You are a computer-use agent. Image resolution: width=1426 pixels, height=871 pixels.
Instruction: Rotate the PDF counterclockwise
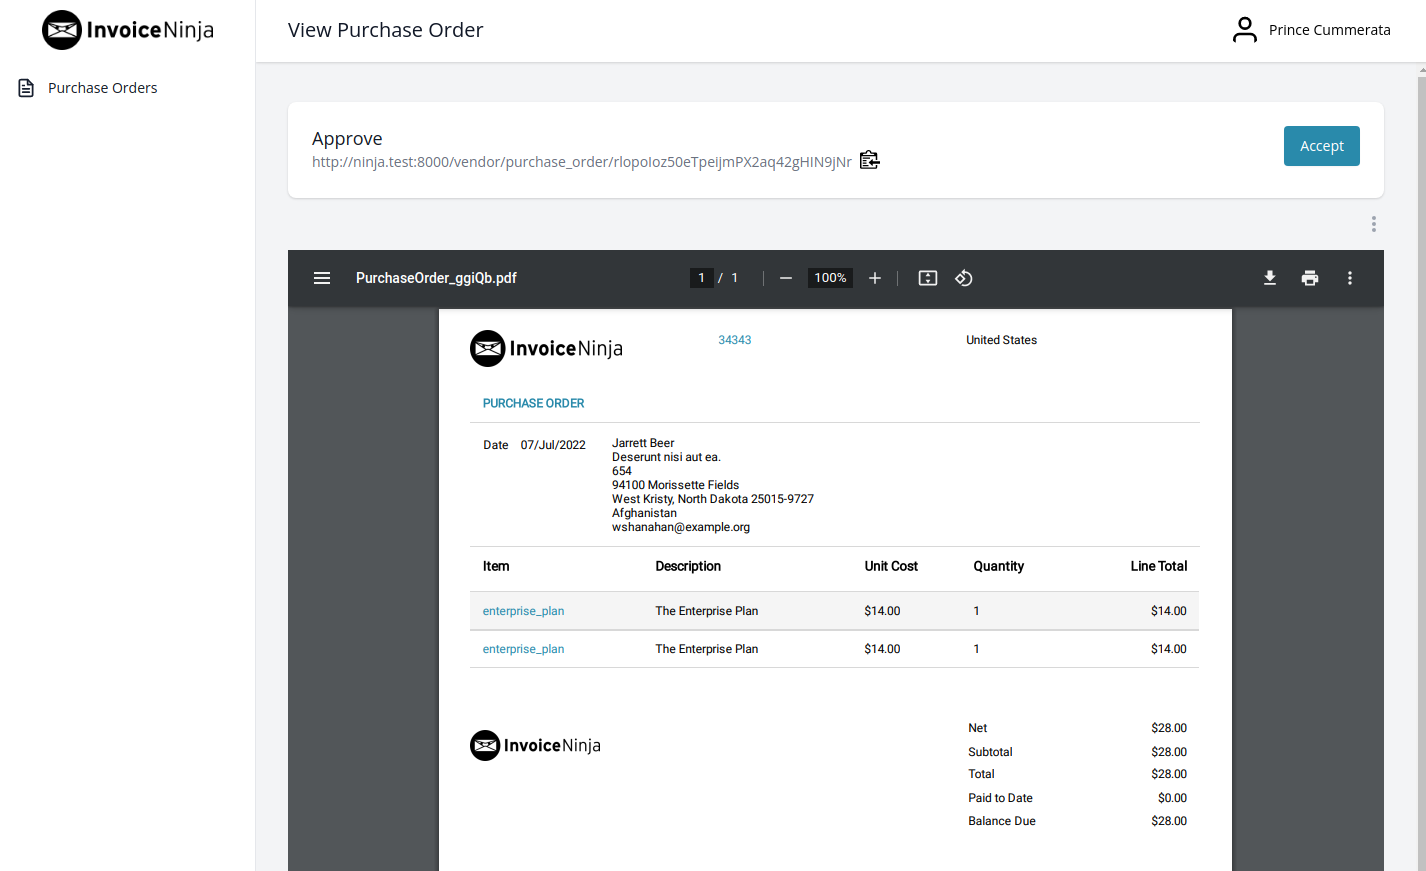pyautogui.click(x=964, y=278)
